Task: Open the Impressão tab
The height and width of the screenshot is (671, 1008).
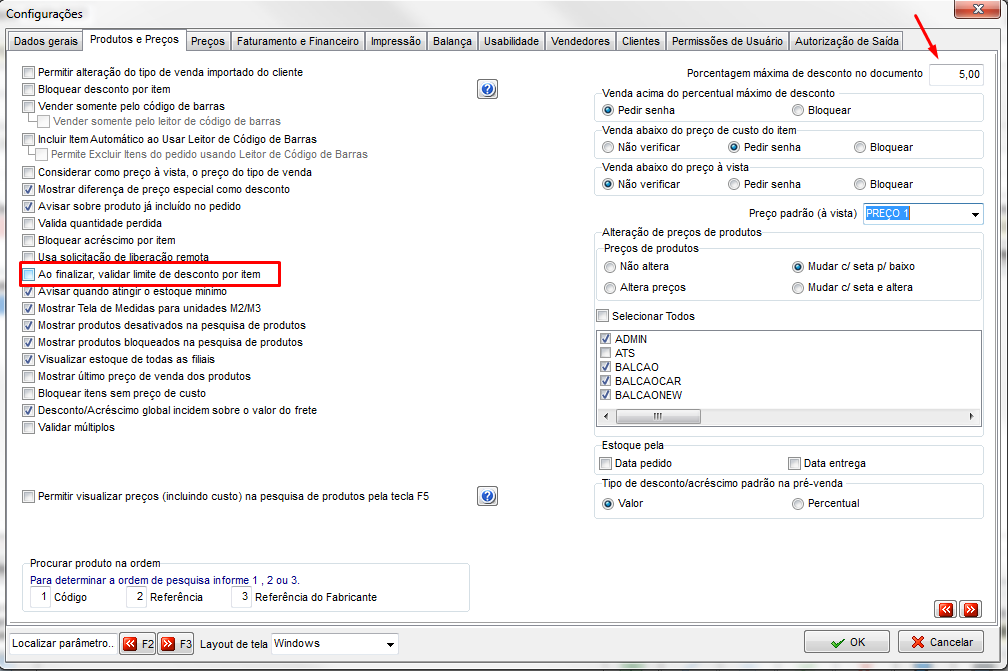Action: tap(395, 41)
